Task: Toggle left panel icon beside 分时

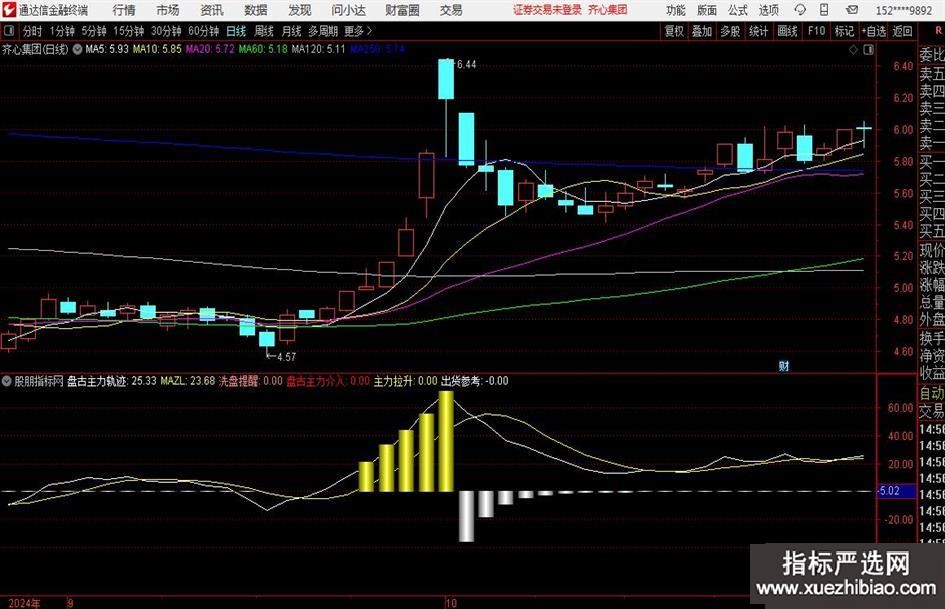Action: (9, 31)
